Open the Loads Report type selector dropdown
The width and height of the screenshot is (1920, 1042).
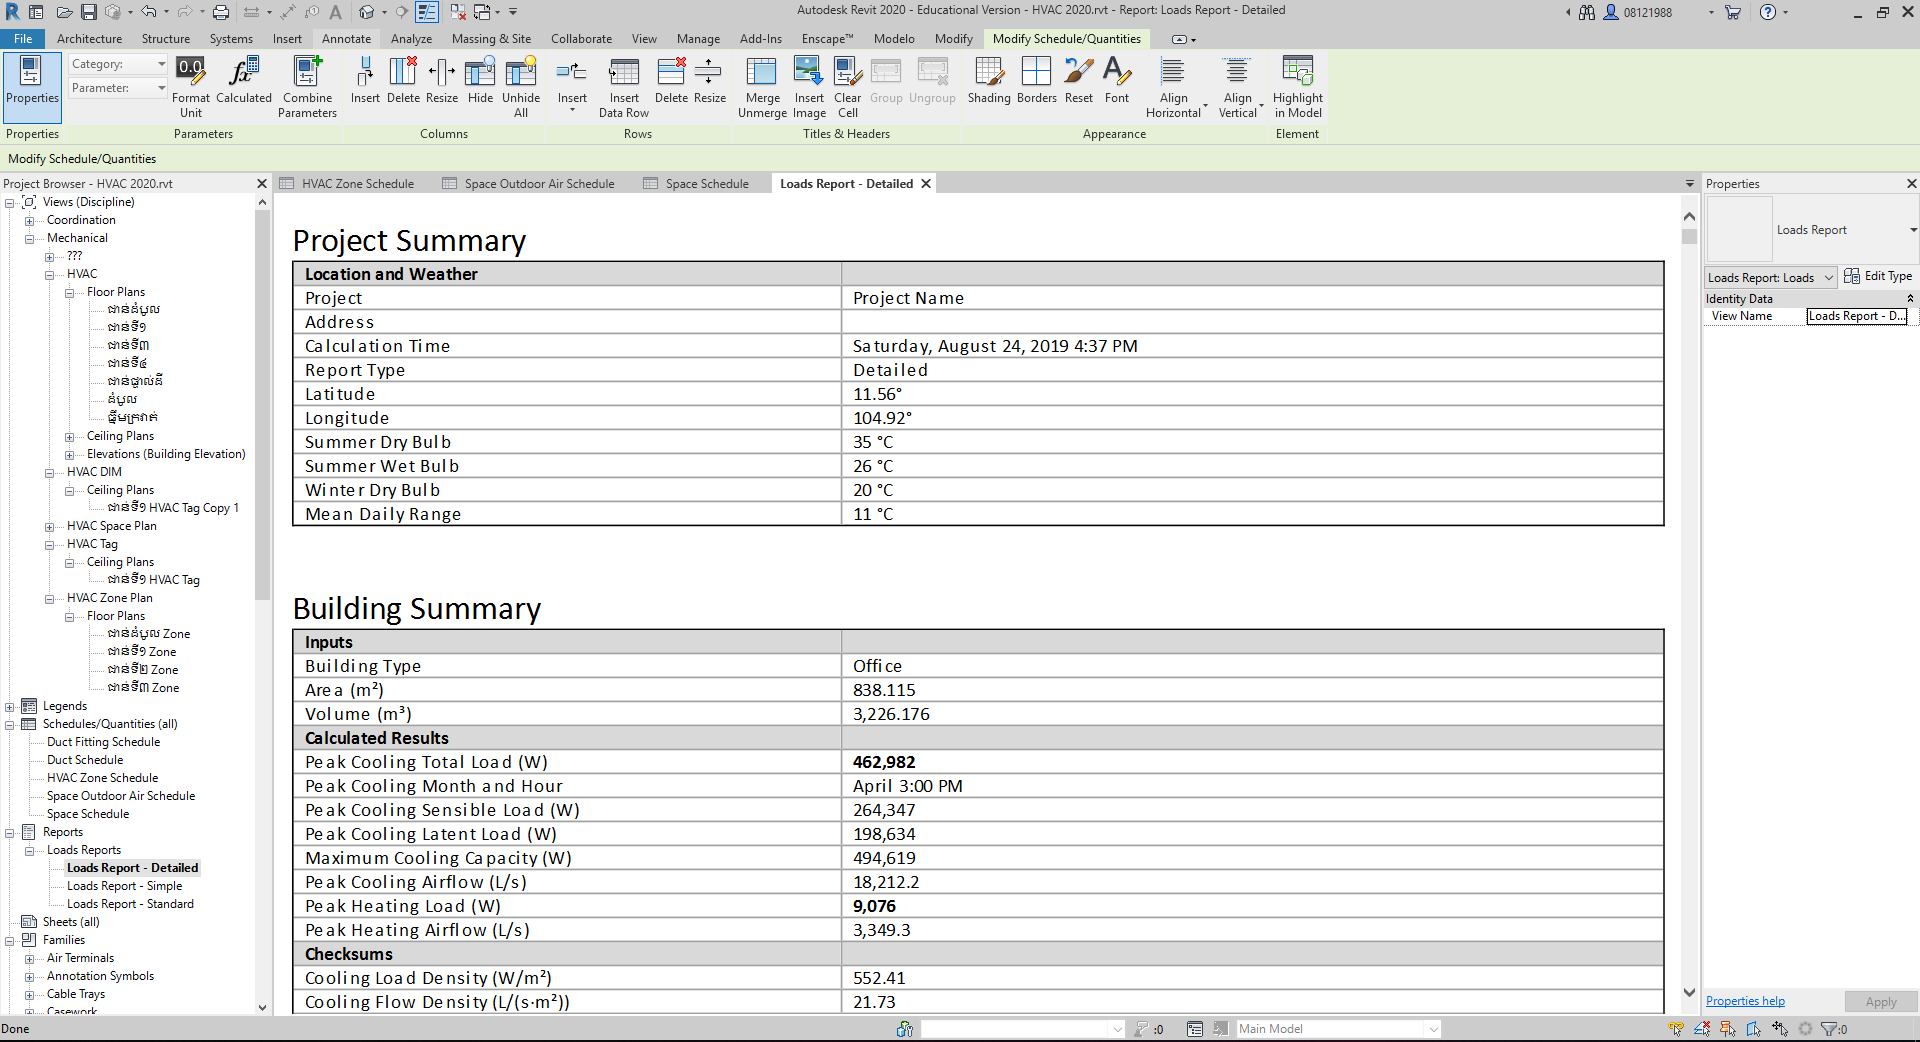coord(1912,230)
